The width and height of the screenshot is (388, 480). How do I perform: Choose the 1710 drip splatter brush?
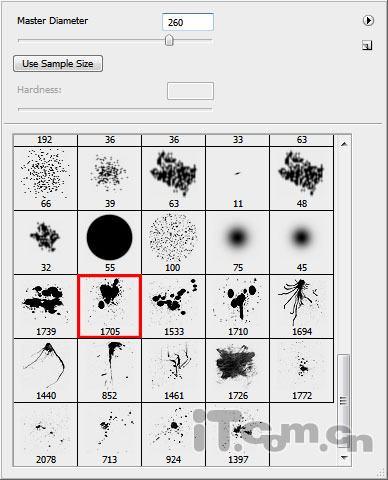[237, 306]
